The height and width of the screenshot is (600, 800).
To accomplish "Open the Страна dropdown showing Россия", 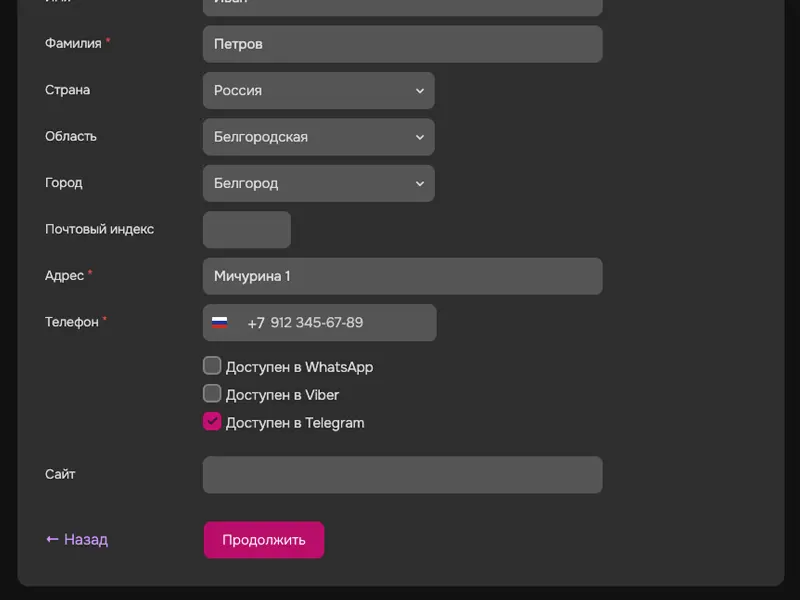I will click(318, 90).
